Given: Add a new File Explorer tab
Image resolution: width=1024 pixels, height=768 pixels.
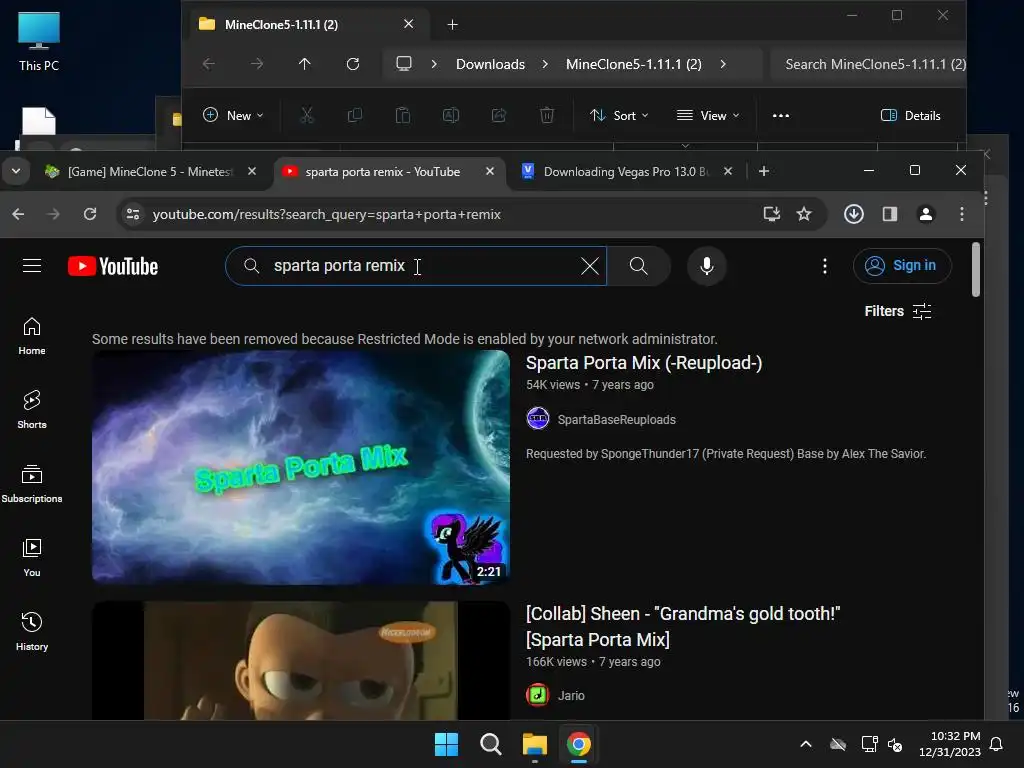Looking at the screenshot, I should pos(453,25).
